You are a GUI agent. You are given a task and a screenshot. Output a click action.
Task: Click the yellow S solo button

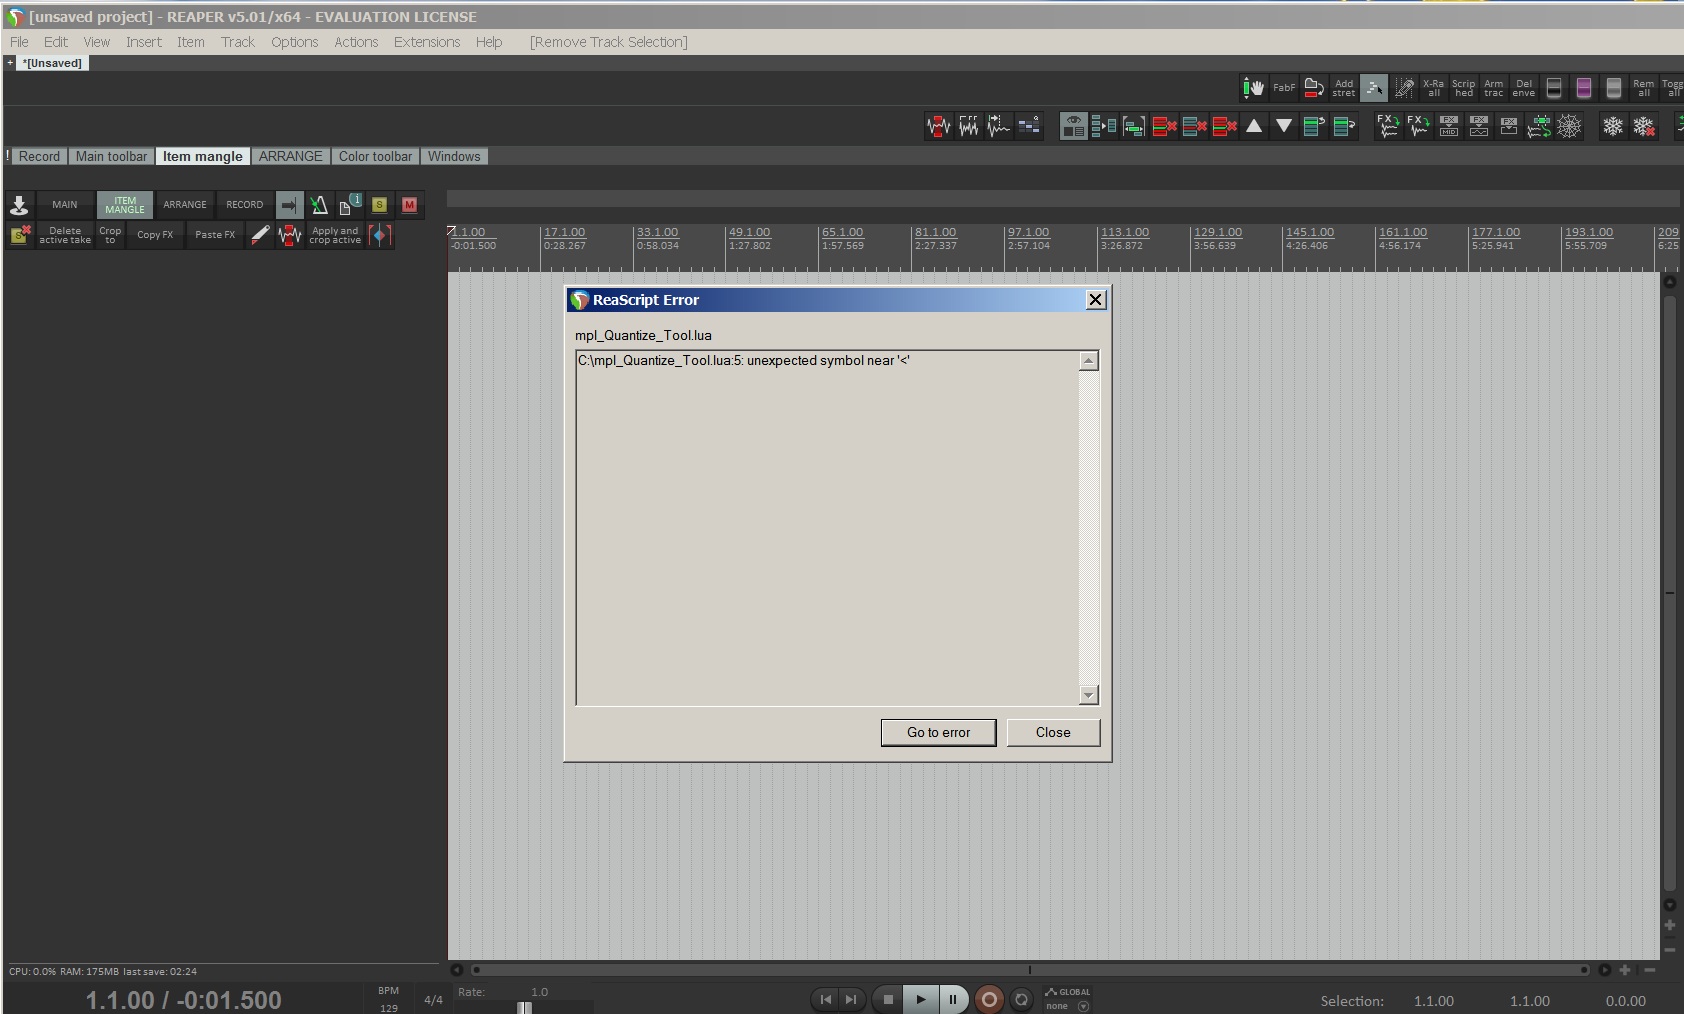379,205
